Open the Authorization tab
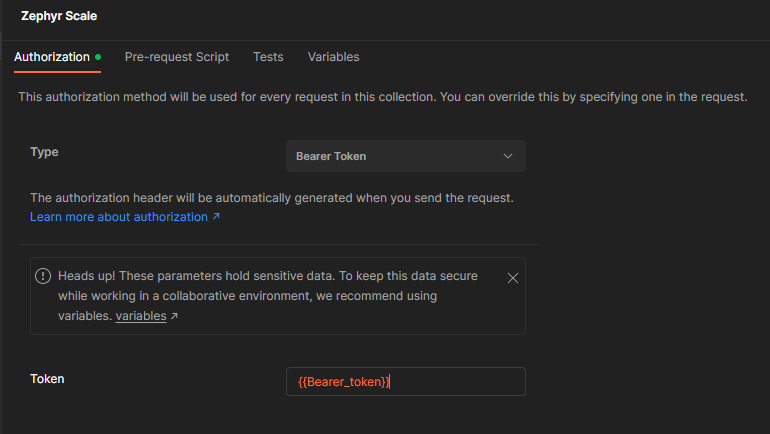The image size is (770, 434). coord(51,57)
